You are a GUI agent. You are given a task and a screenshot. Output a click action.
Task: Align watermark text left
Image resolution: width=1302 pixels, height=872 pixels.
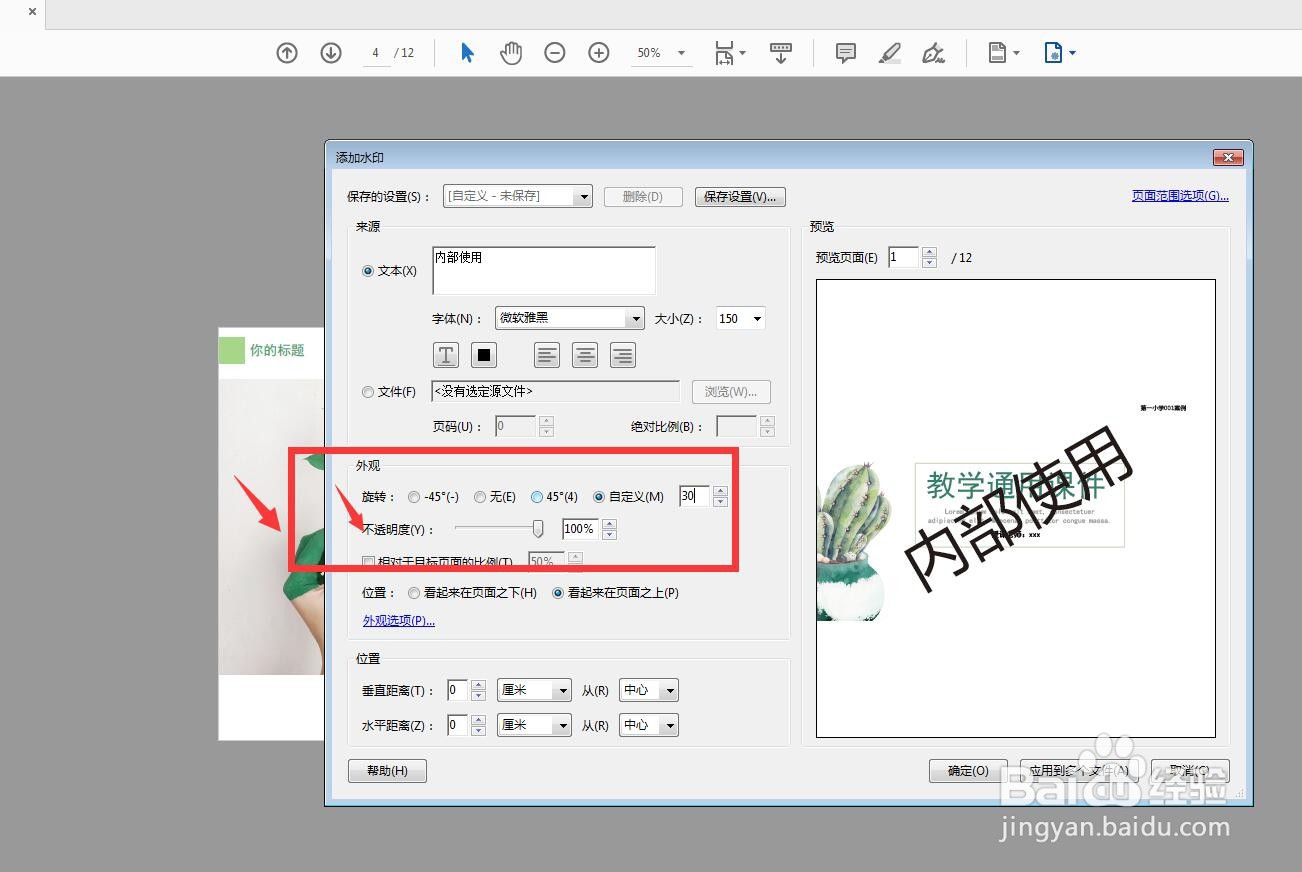547,355
